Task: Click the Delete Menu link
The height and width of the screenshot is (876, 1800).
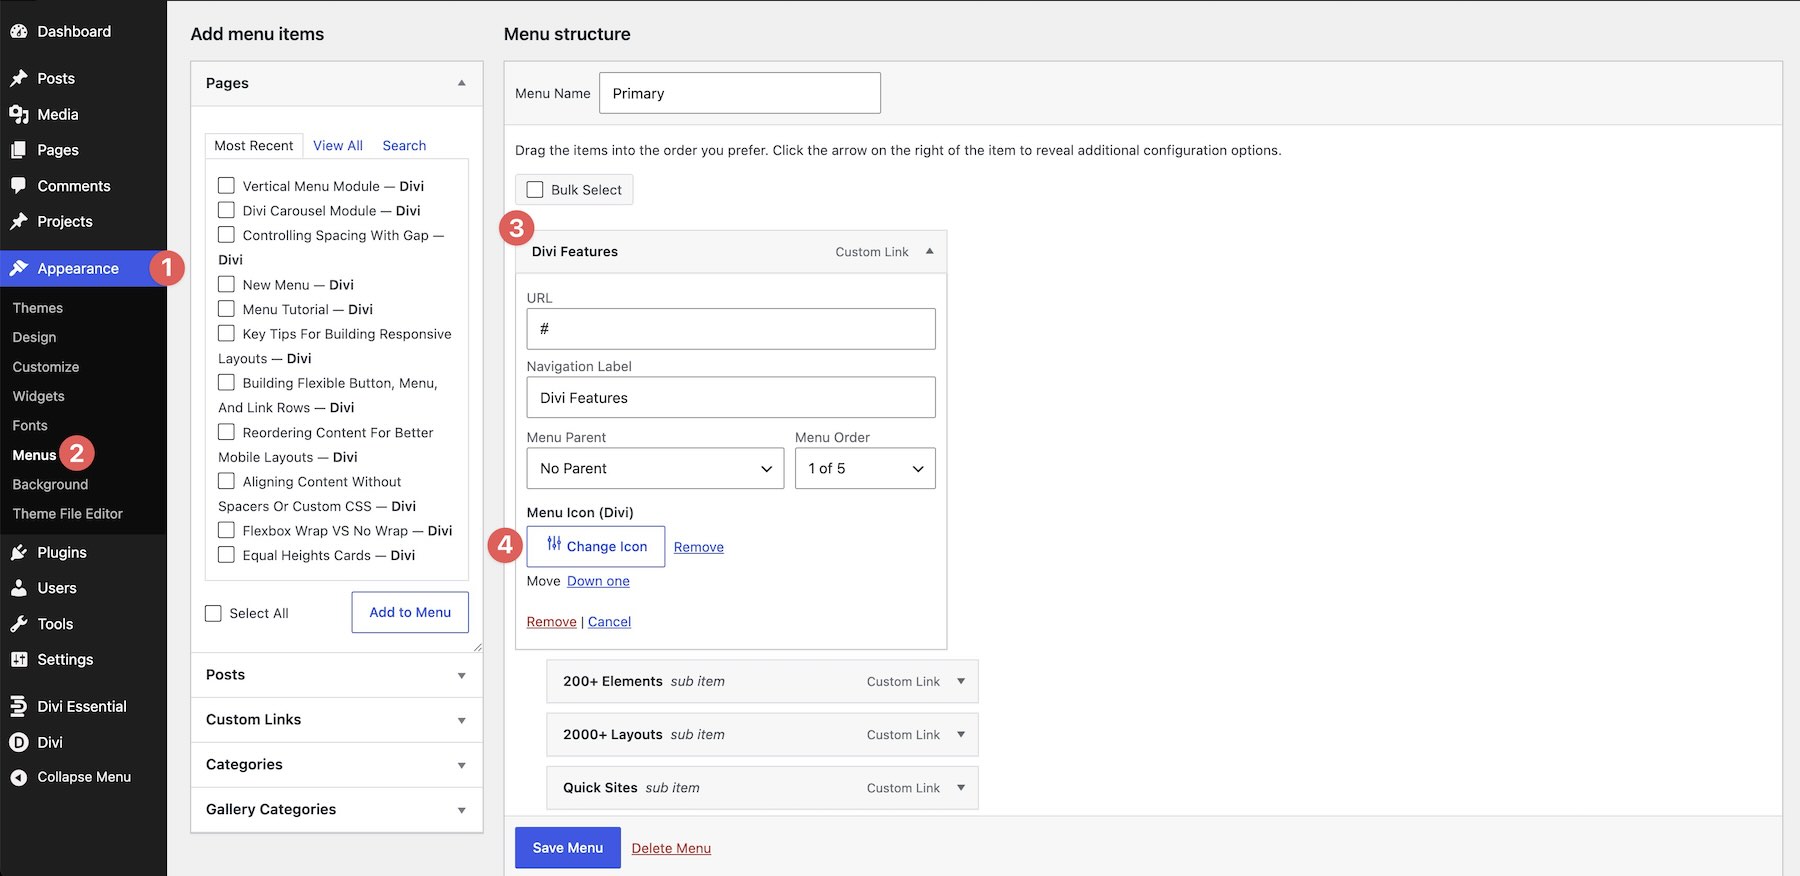Action: coord(671,848)
